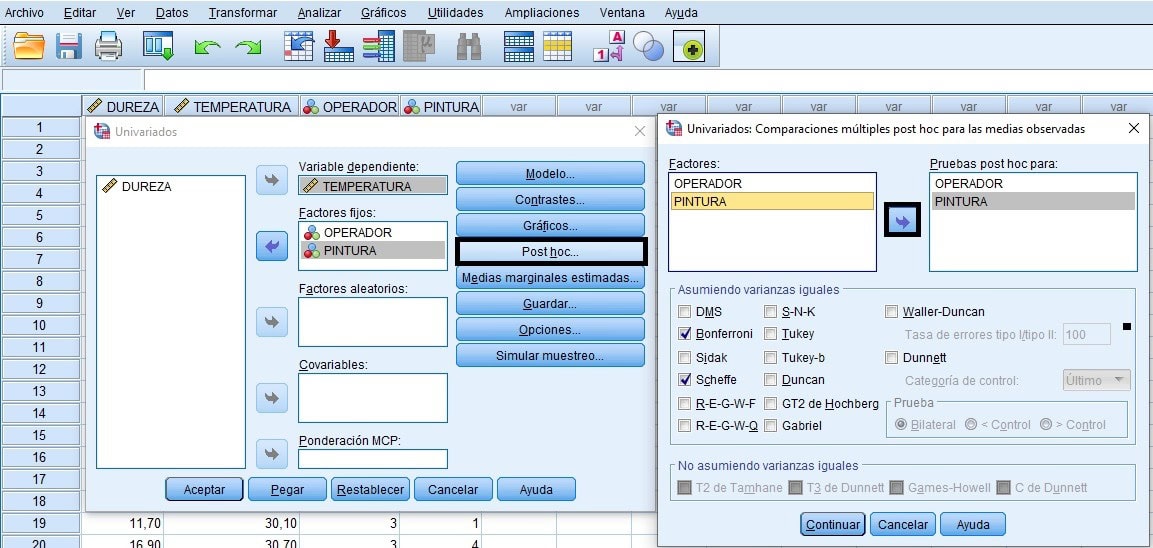Show all variables plus icon
This screenshot has width=1153, height=548.
690,48
